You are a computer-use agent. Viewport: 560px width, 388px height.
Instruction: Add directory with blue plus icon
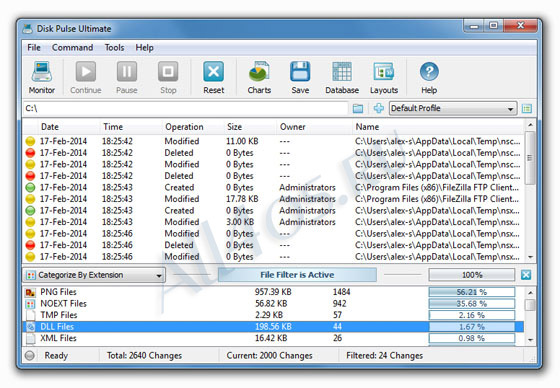[379, 108]
